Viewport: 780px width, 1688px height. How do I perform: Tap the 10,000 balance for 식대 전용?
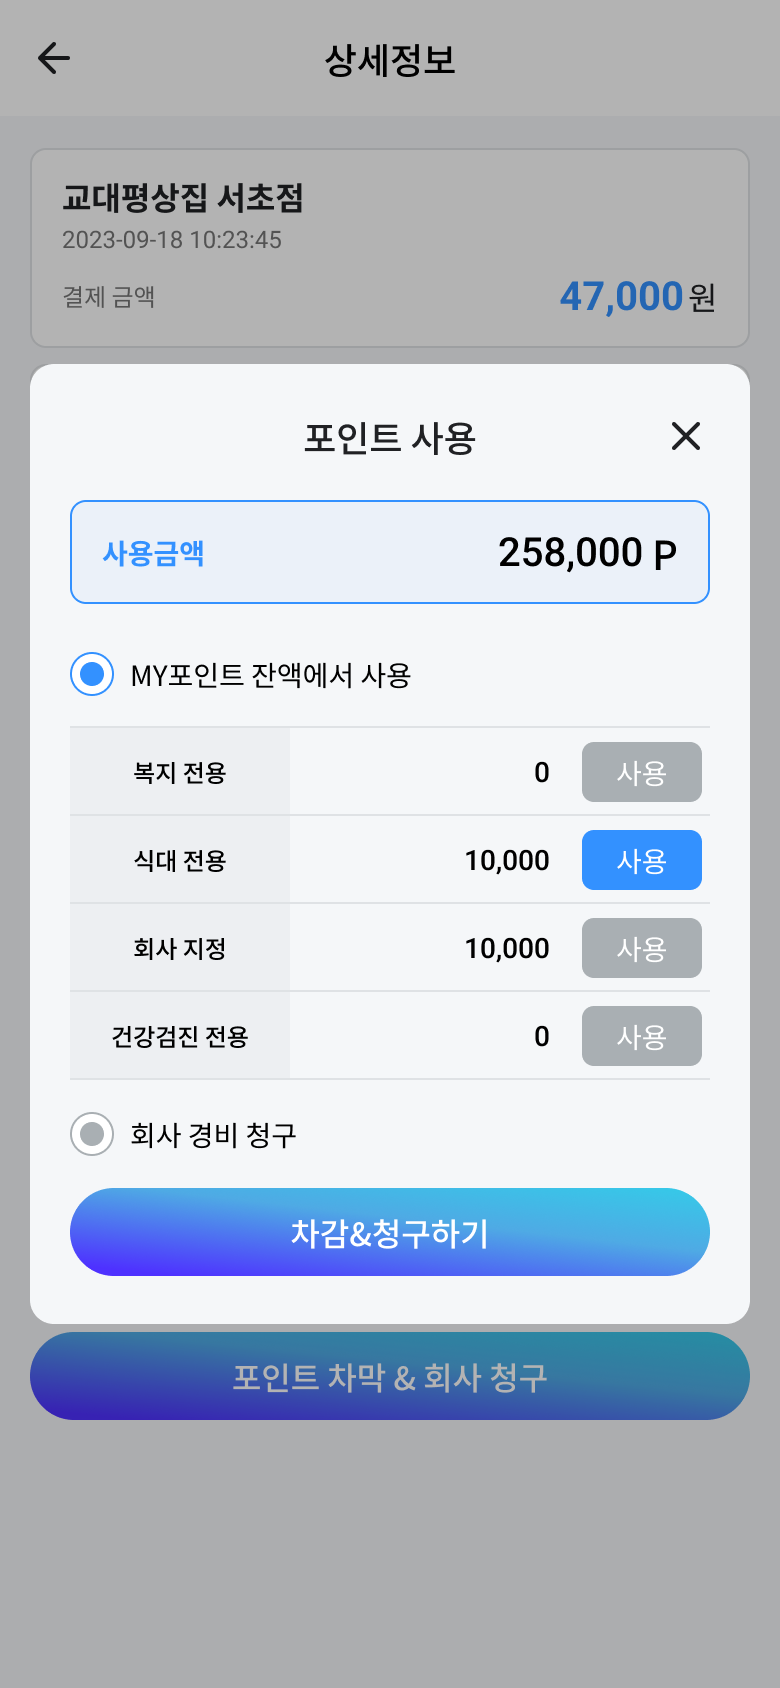click(507, 860)
